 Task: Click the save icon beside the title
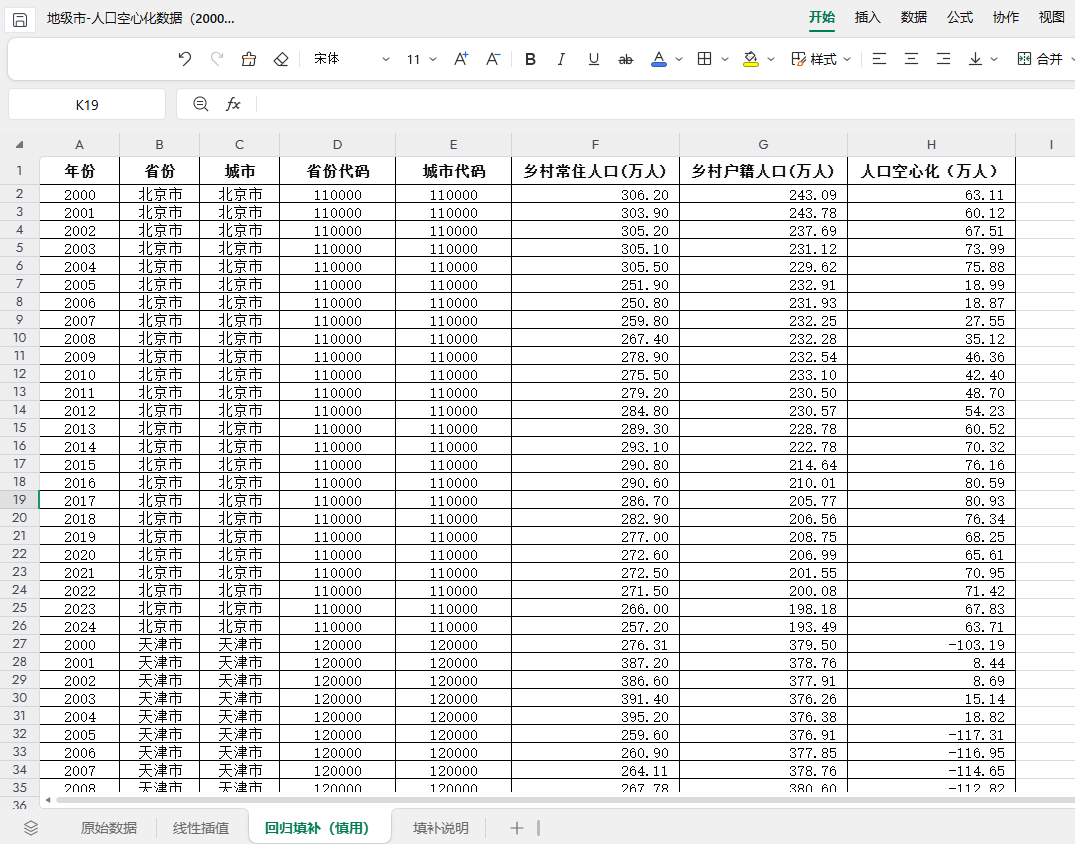20,20
